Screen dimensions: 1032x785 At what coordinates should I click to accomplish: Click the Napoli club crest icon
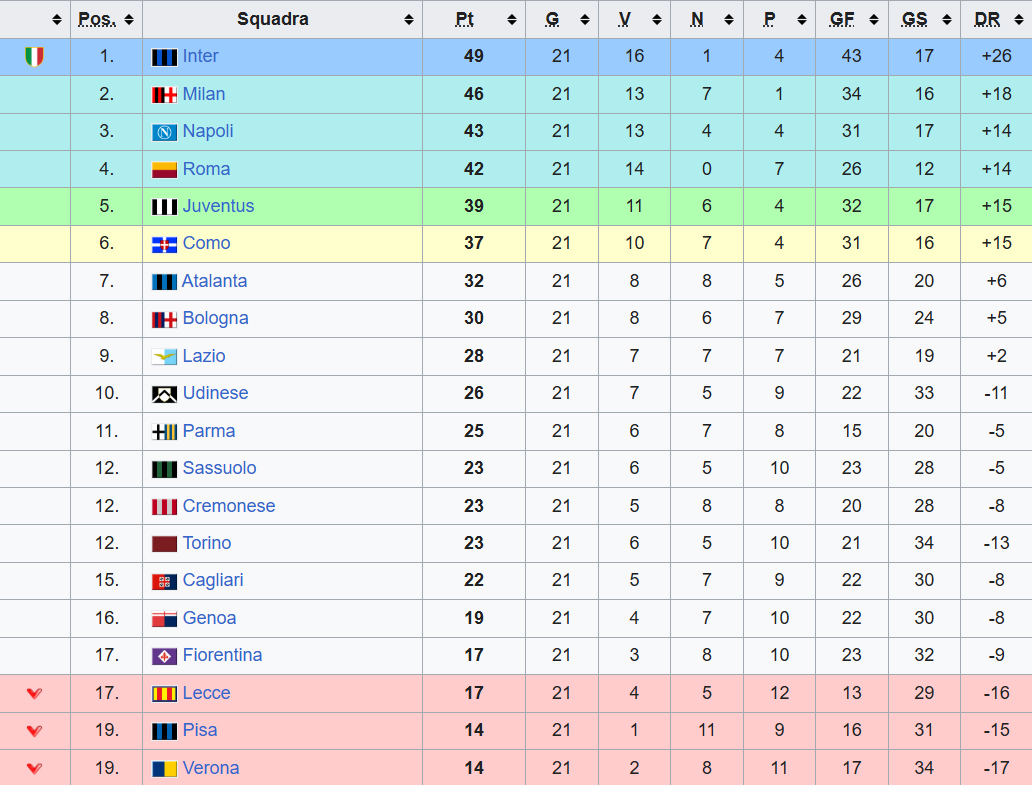point(164,132)
